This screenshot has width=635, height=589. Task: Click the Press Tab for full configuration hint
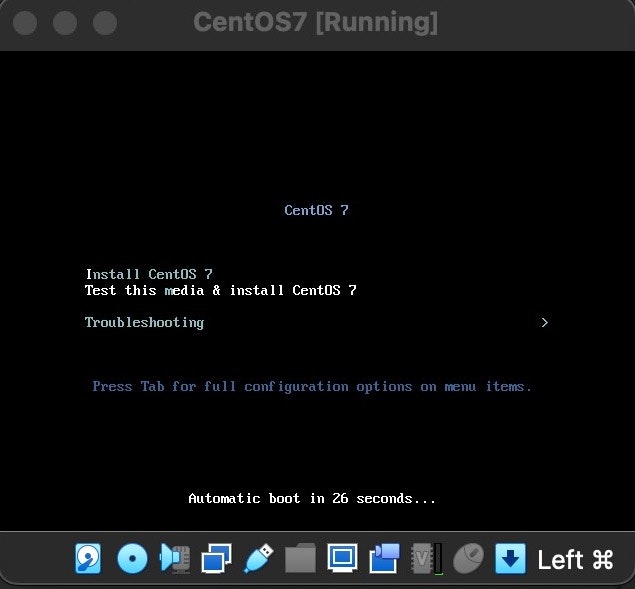point(312,386)
